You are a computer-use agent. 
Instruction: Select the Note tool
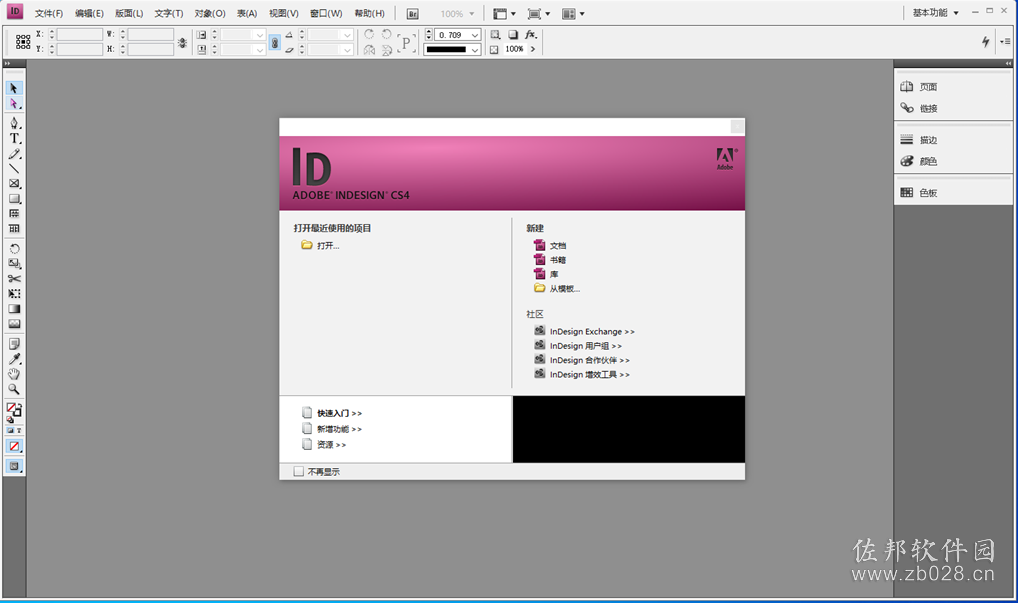[14, 343]
